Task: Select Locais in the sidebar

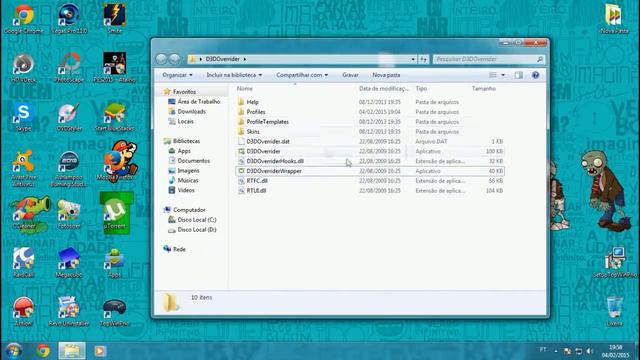Action: pyautogui.click(x=185, y=121)
